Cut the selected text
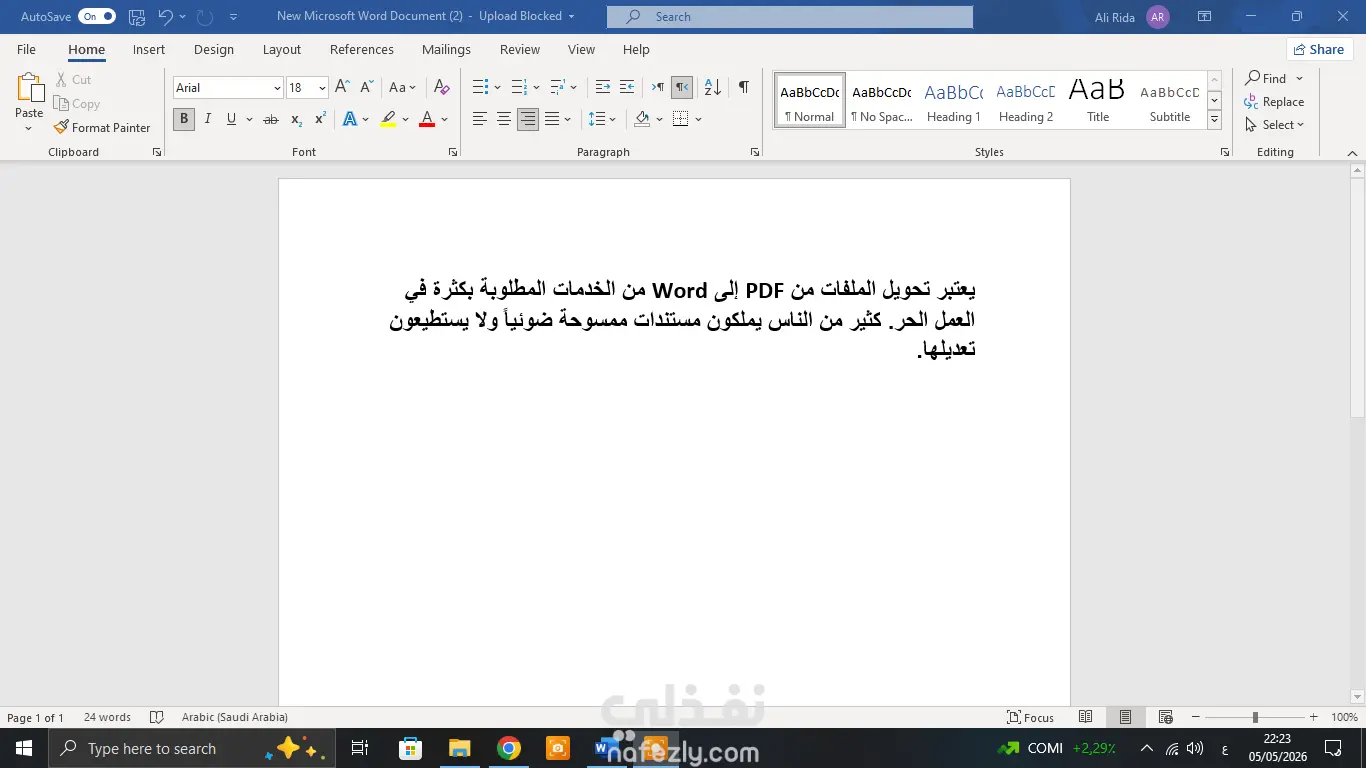Screen dimensions: 1366x768 coord(72,79)
